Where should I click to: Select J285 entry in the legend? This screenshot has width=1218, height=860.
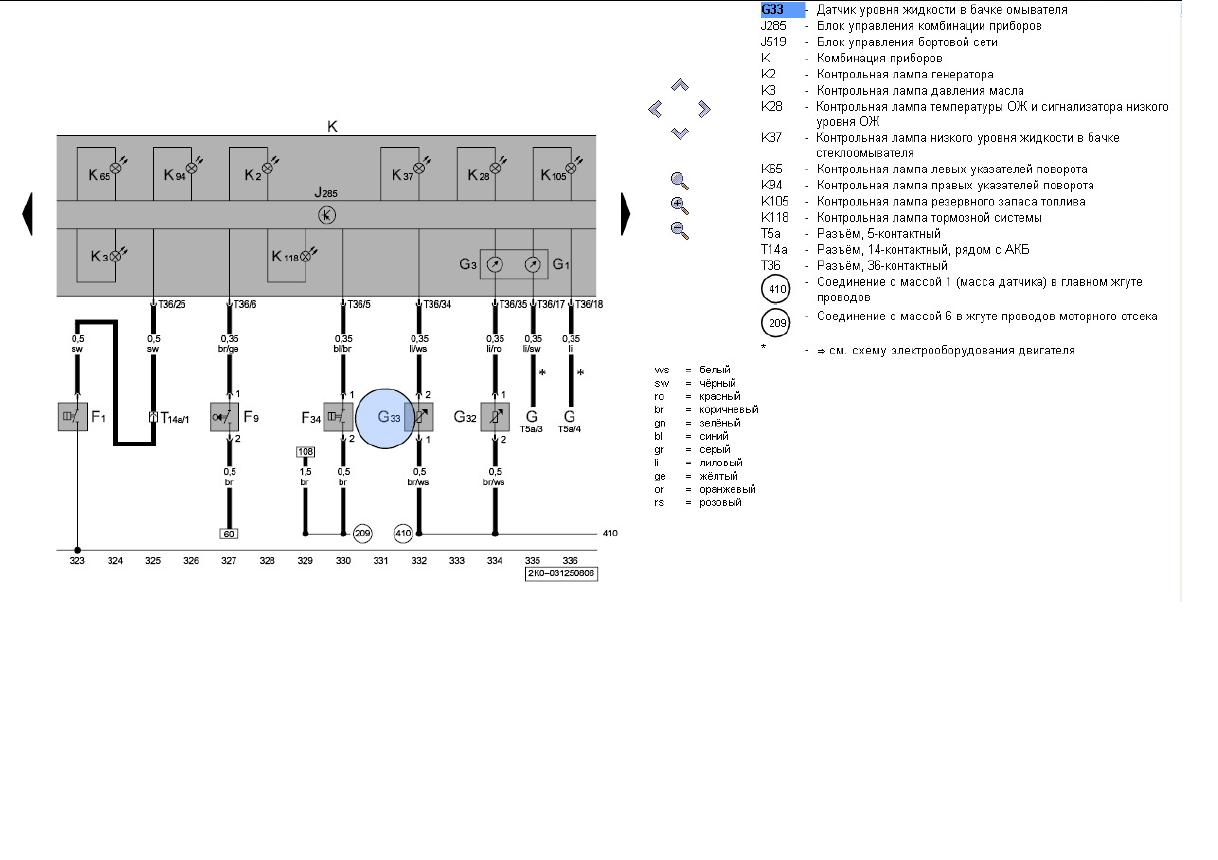point(901,26)
